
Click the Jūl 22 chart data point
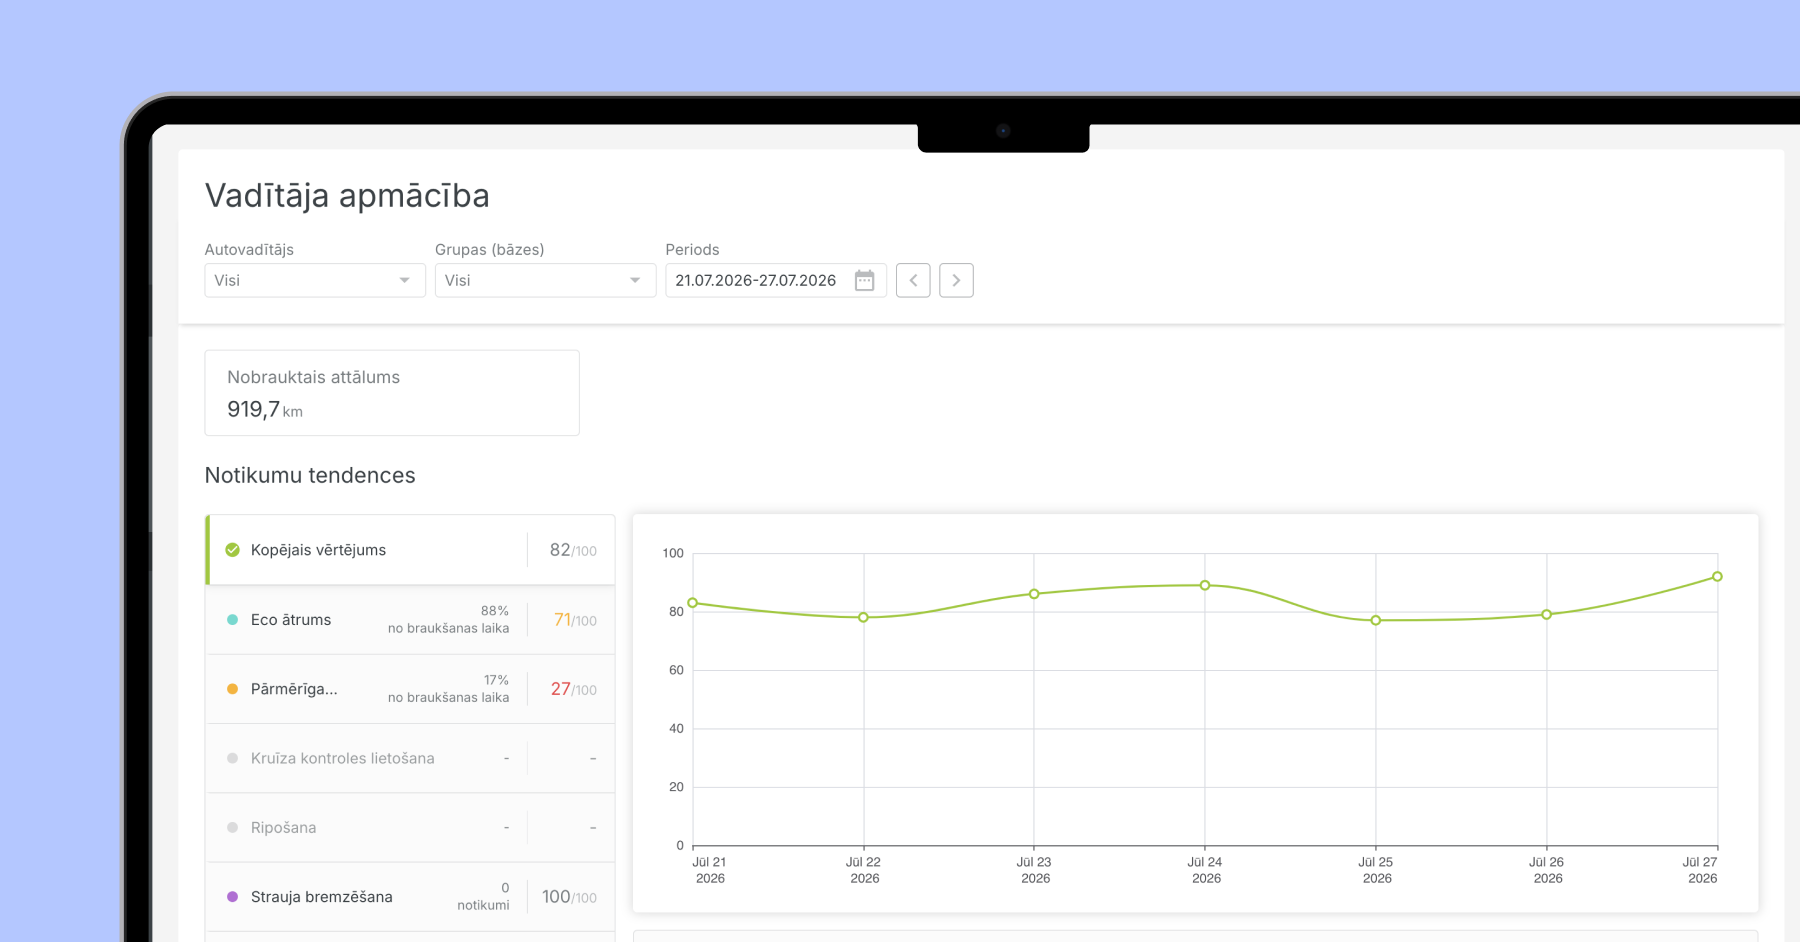pos(864,617)
